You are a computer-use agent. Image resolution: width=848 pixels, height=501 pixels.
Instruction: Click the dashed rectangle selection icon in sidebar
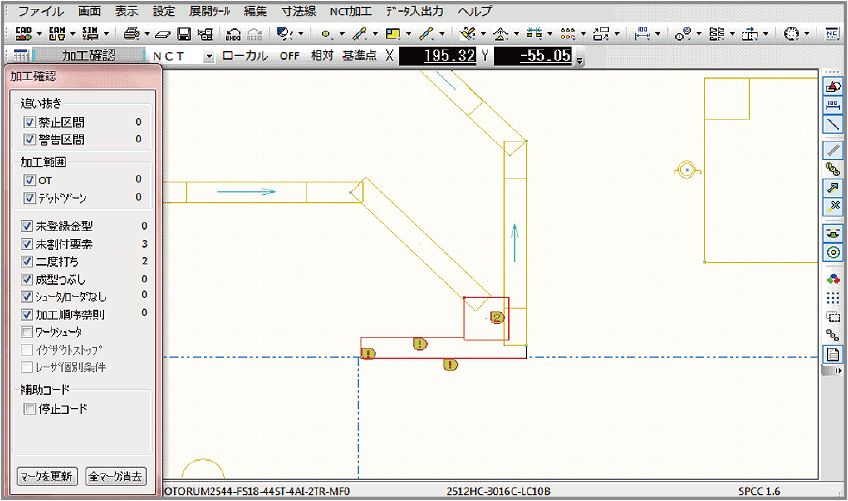tap(833, 317)
